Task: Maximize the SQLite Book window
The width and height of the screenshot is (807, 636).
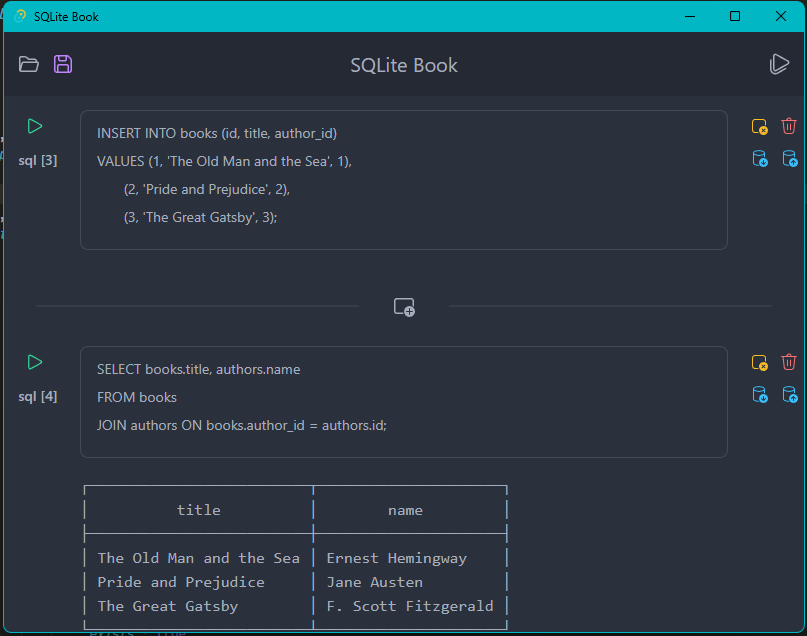Action: pos(735,16)
